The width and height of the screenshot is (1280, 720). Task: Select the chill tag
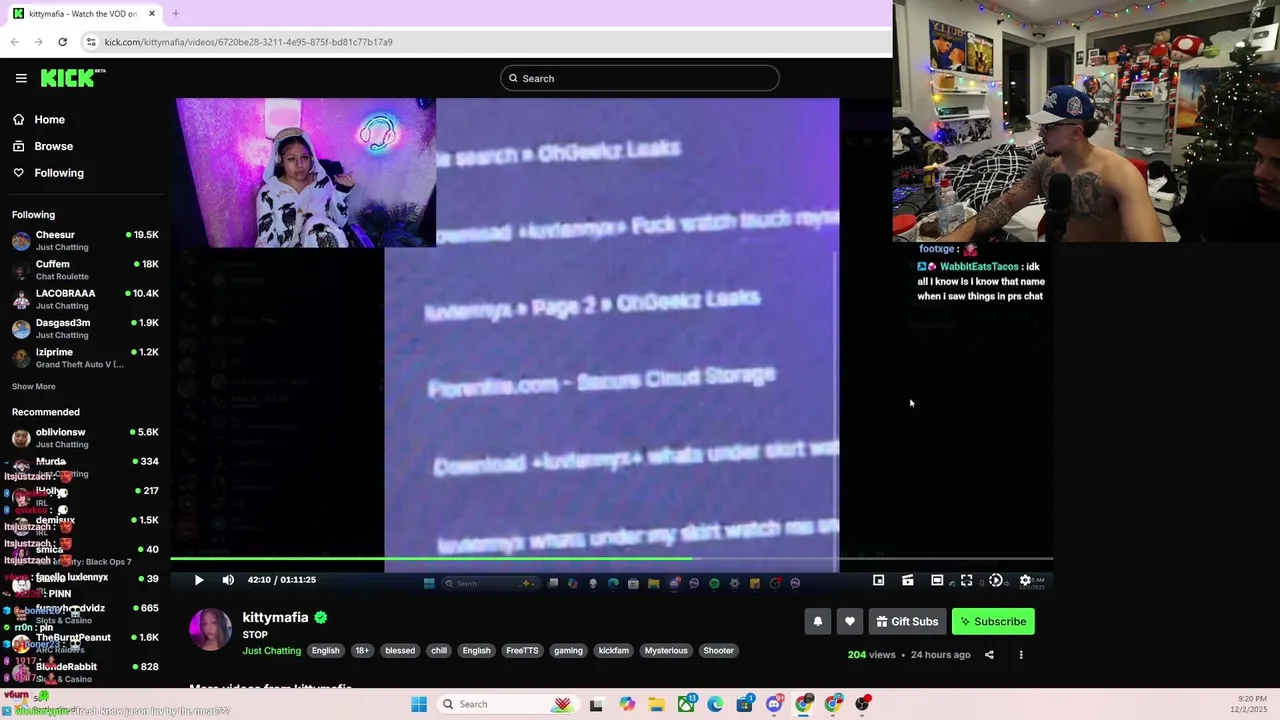coord(439,651)
